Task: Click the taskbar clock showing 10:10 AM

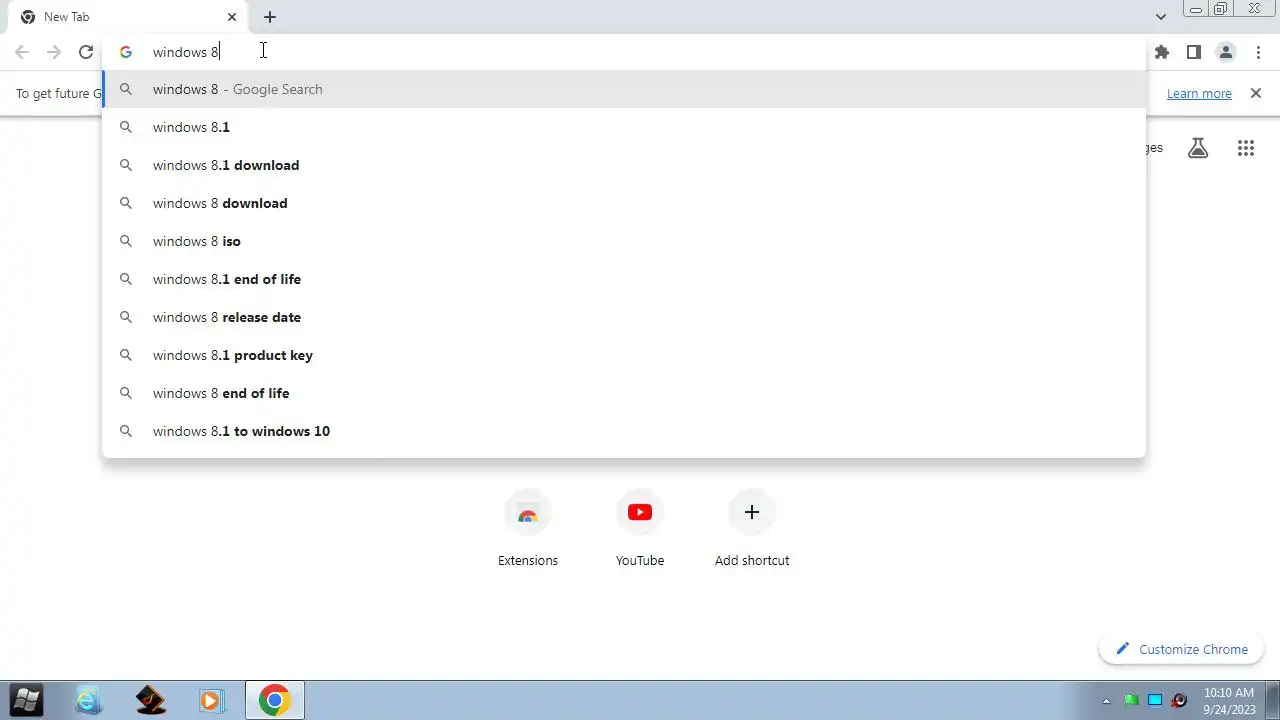Action: point(1229,700)
